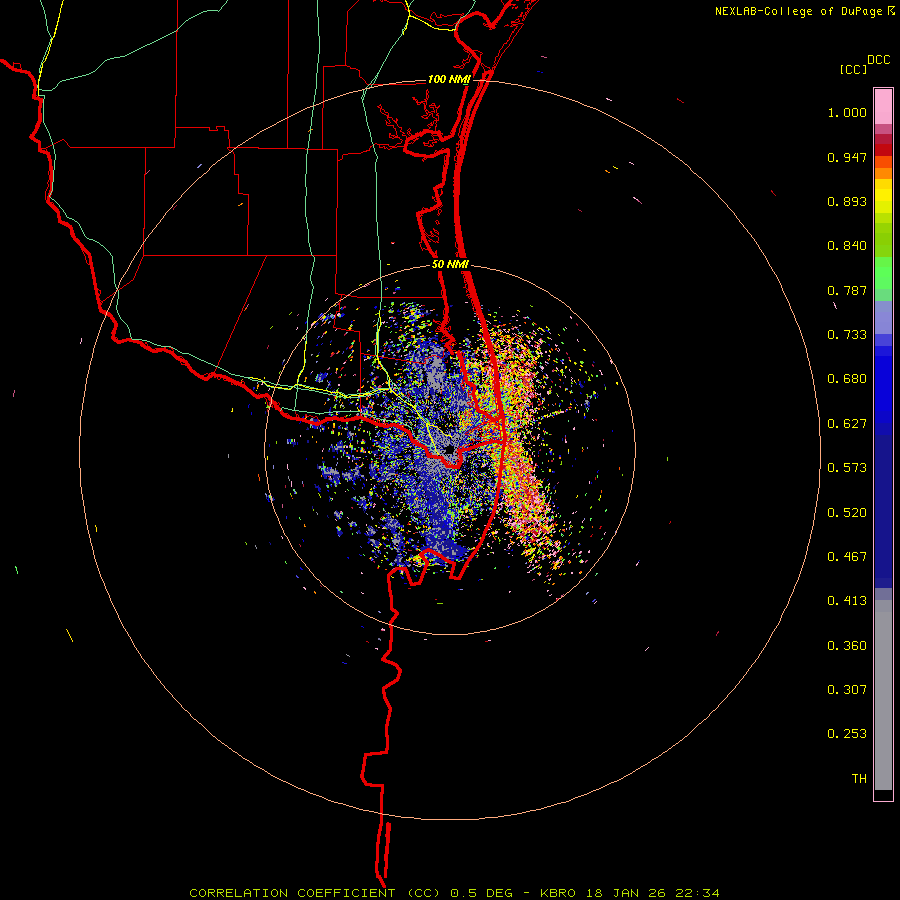
Task: Pick the bright green swatch between 0.840 and 0.787
Action: click(x=883, y=273)
